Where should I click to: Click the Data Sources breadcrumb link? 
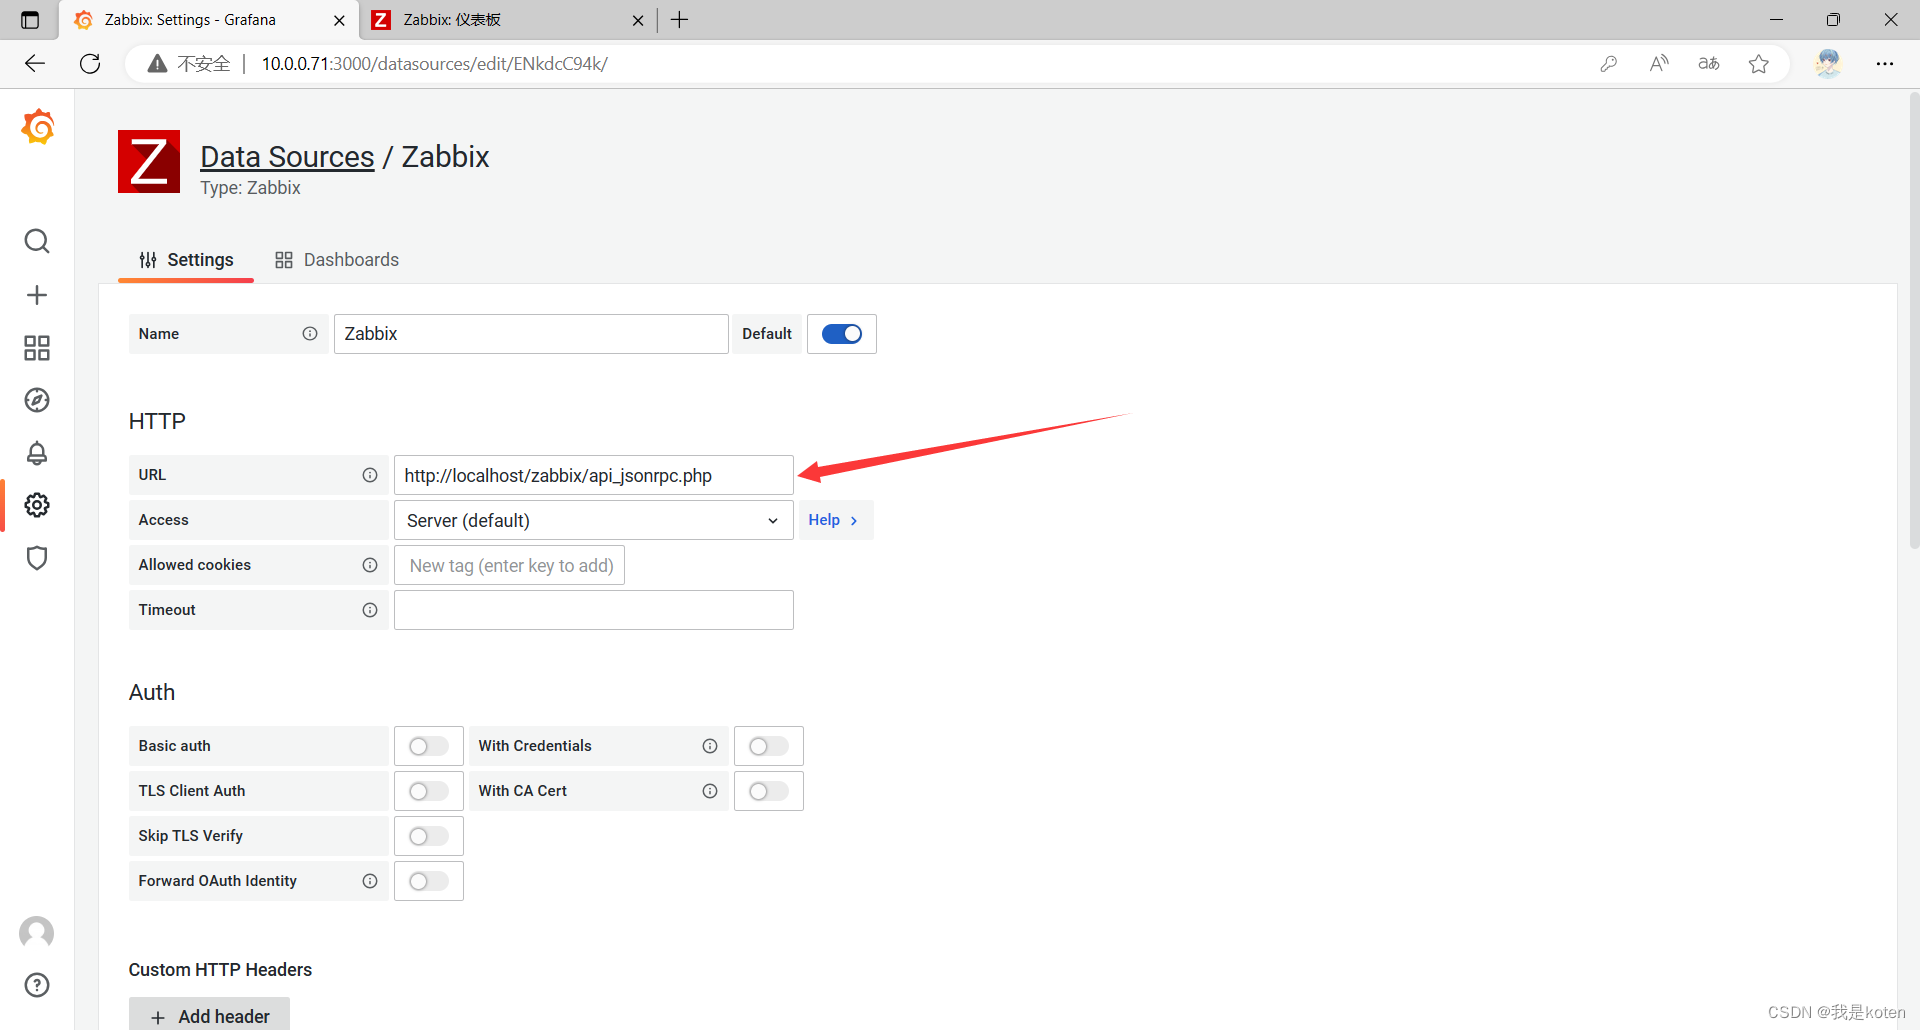tap(287, 157)
